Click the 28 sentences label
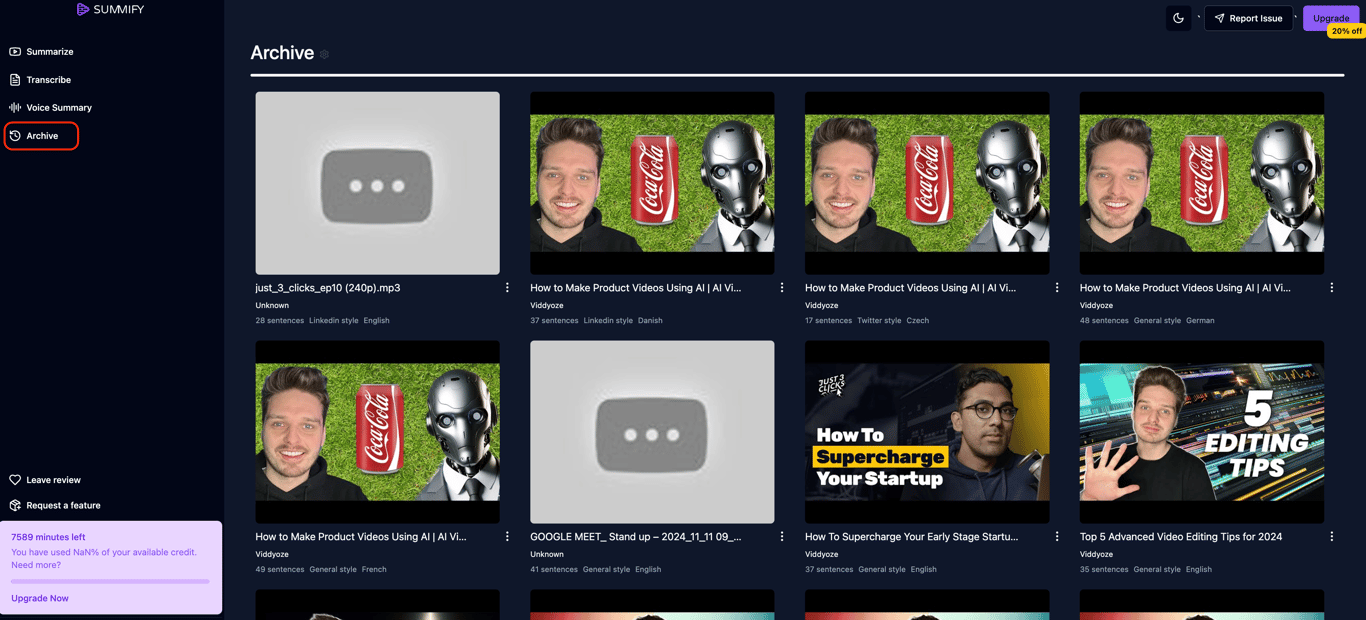Screen dimensions: 1366x620 280,321
